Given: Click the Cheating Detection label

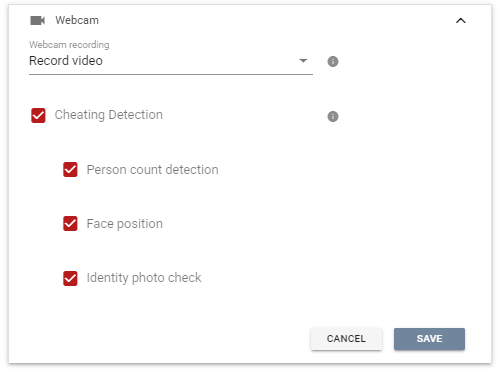Looking at the screenshot, I should [x=109, y=115].
